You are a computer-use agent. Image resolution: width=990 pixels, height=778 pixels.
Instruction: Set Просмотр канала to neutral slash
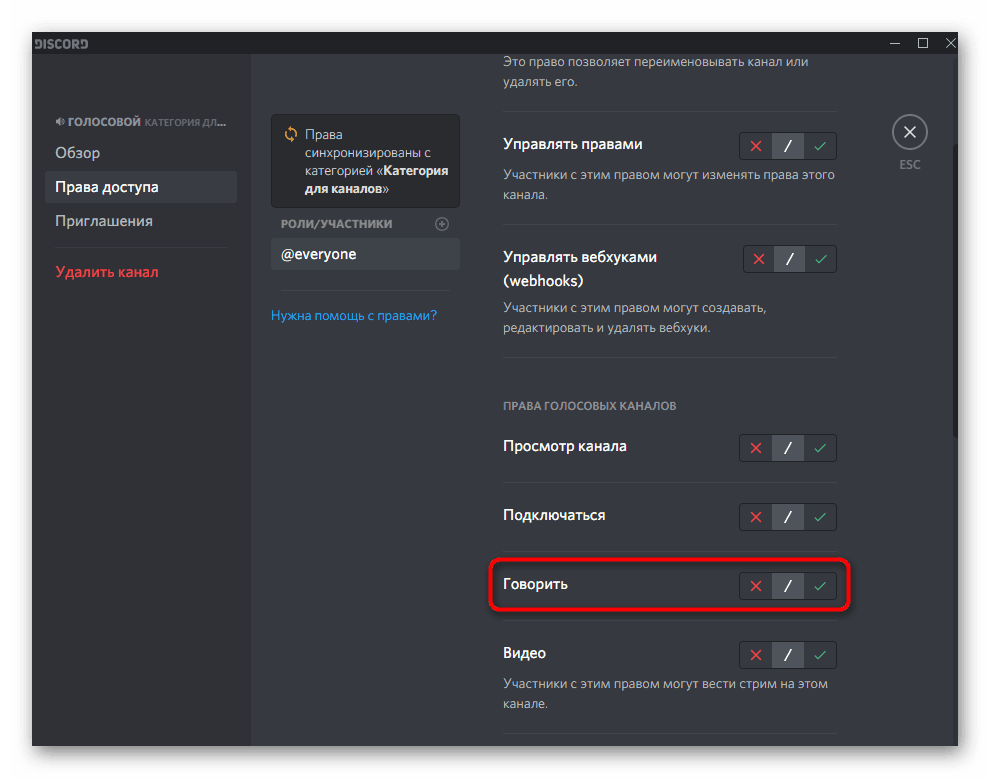[x=787, y=448]
